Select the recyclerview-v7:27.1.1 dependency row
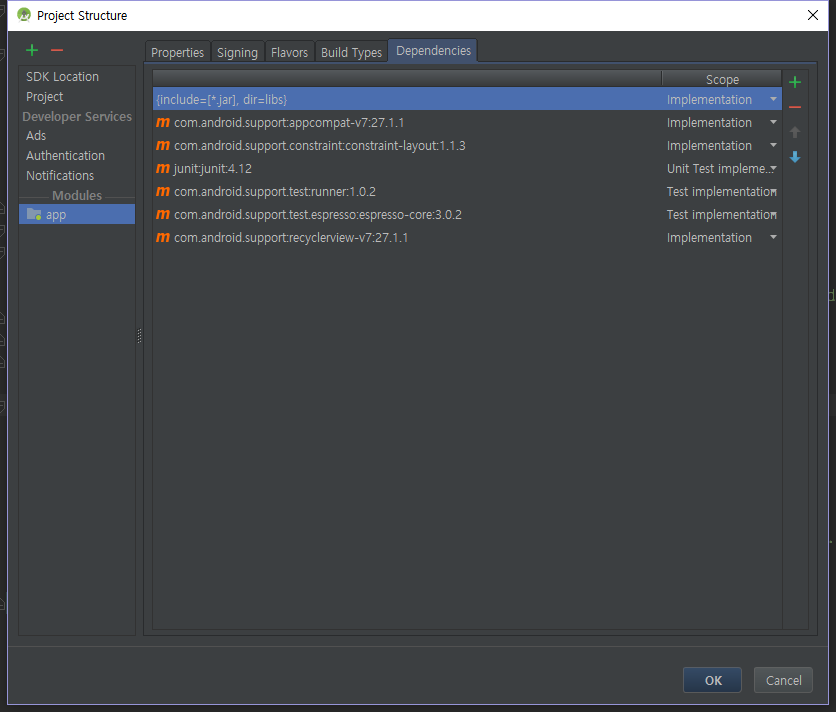836x712 pixels. (x=467, y=237)
